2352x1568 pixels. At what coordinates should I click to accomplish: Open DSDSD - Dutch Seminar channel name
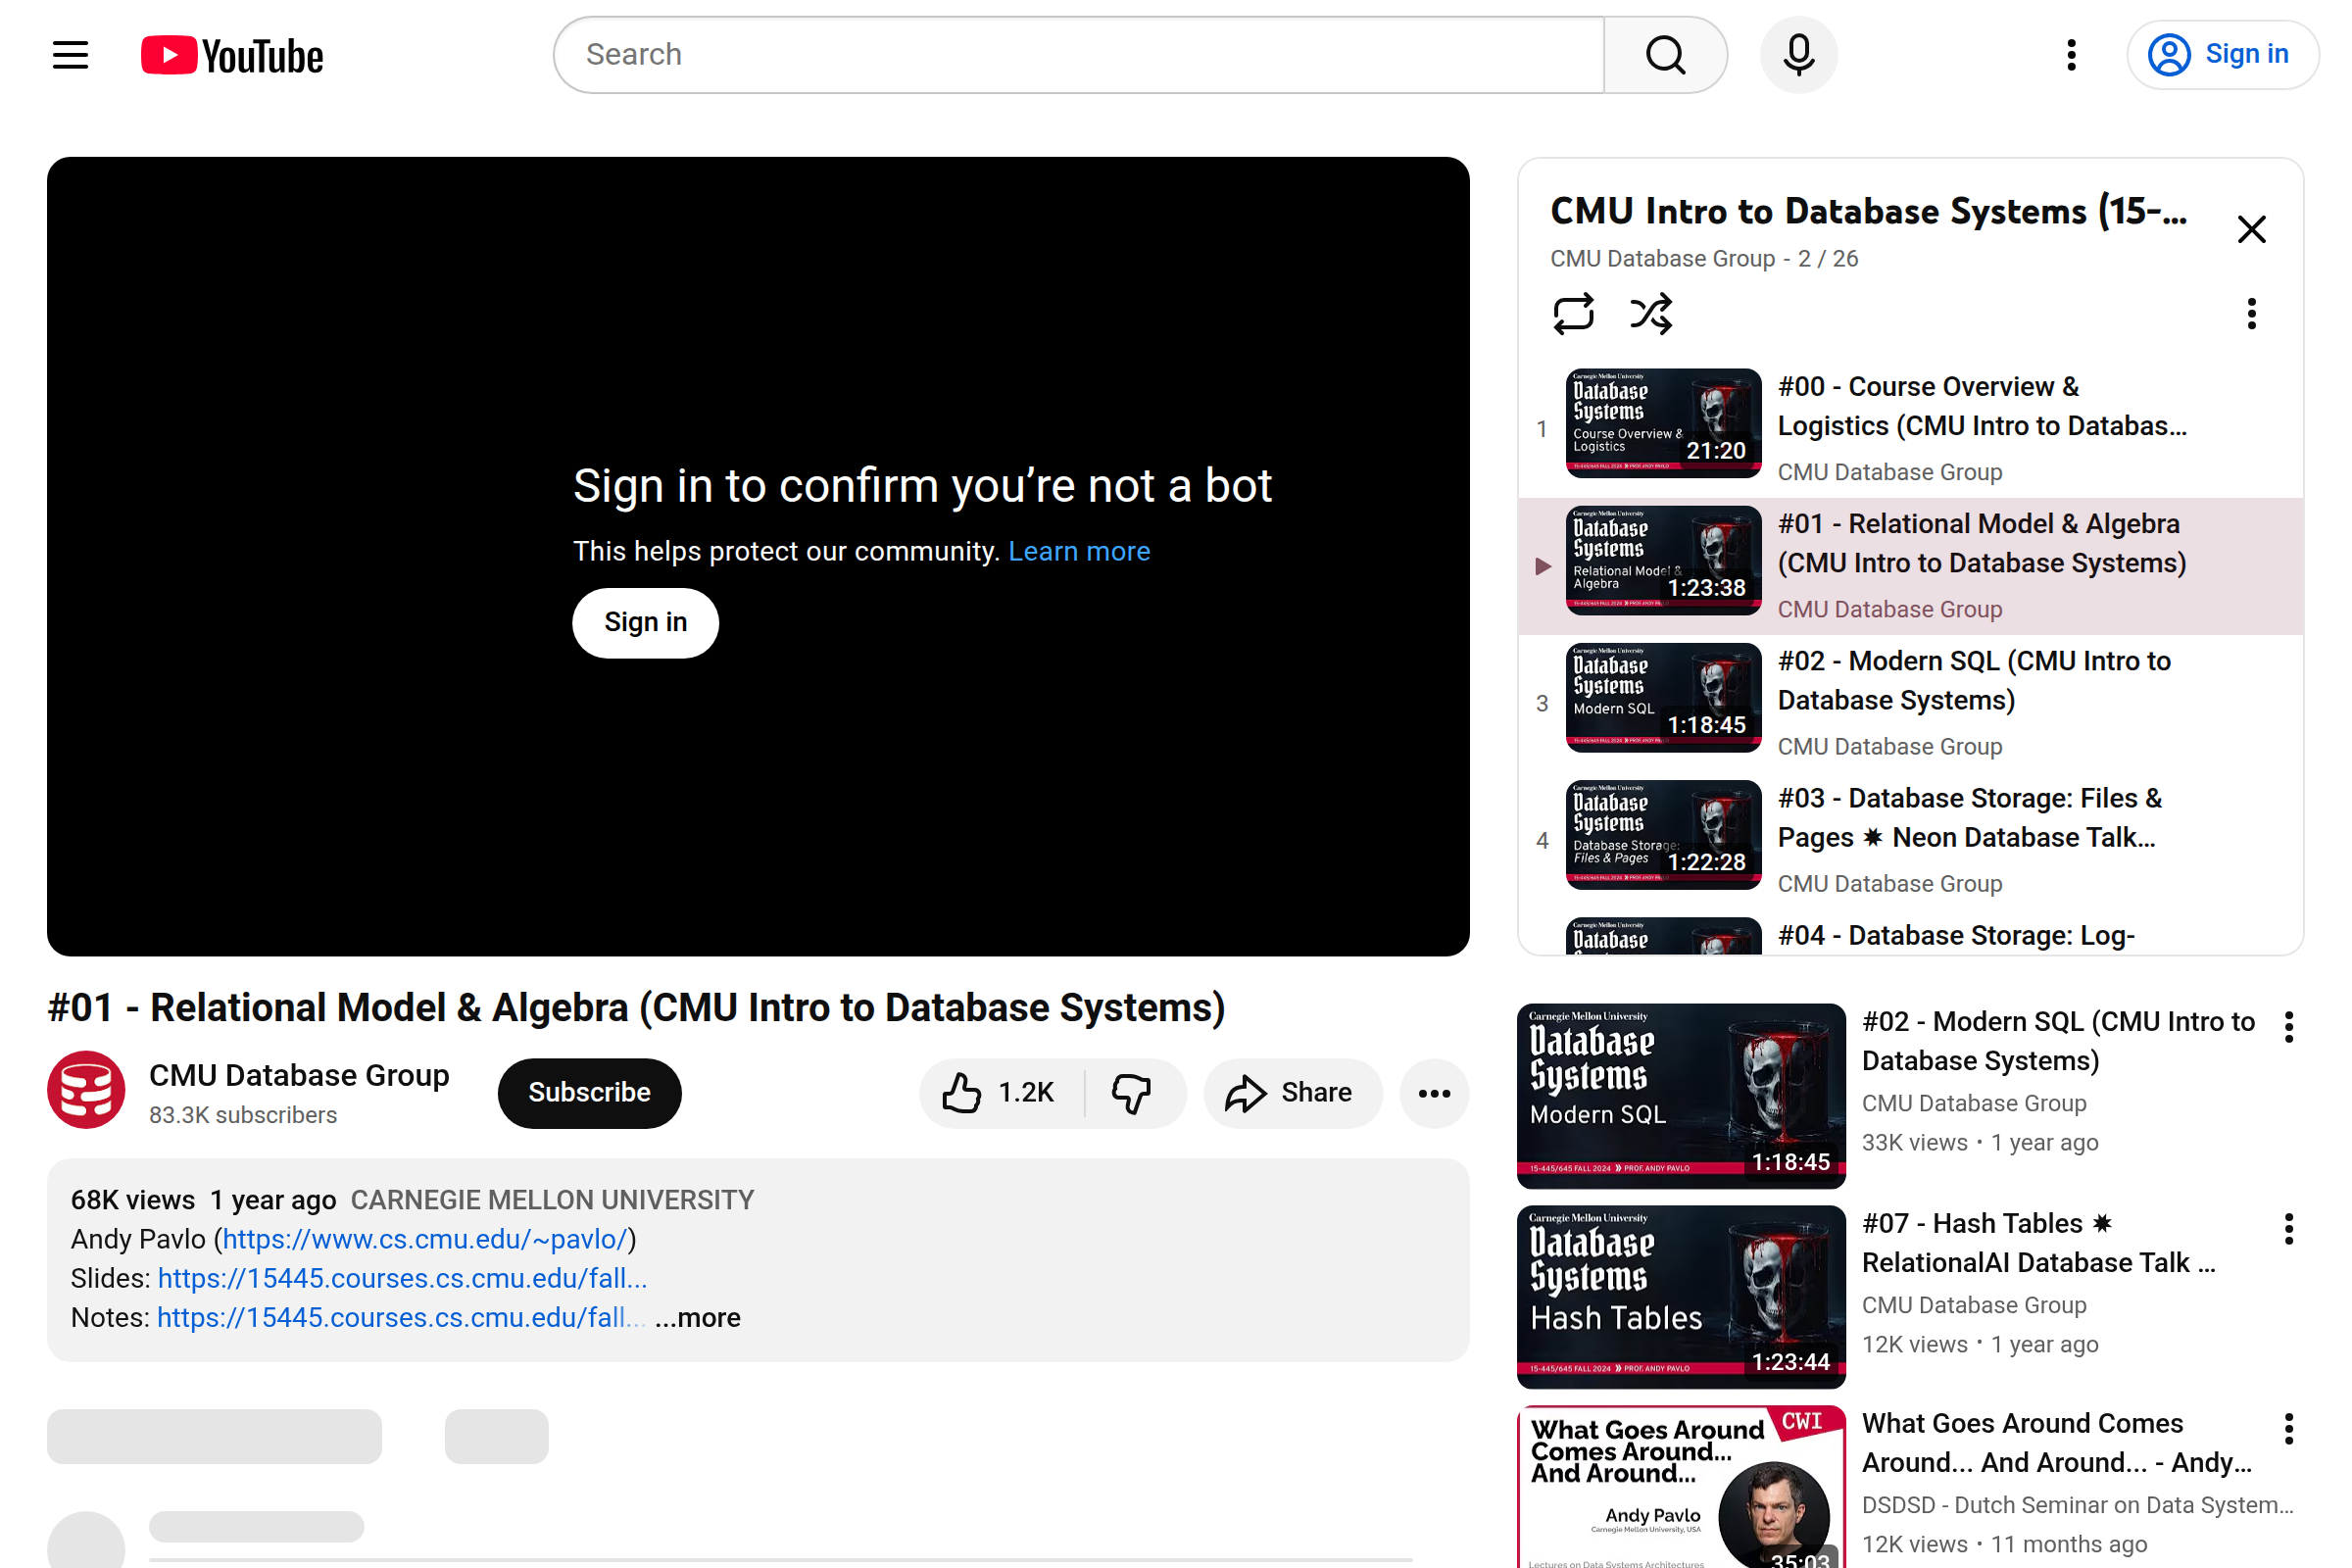point(2077,1505)
